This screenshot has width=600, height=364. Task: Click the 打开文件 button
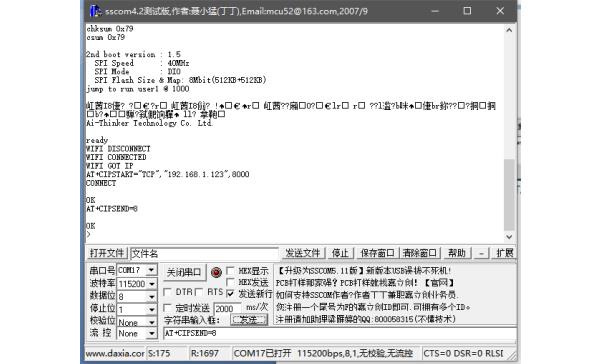click(107, 253)
